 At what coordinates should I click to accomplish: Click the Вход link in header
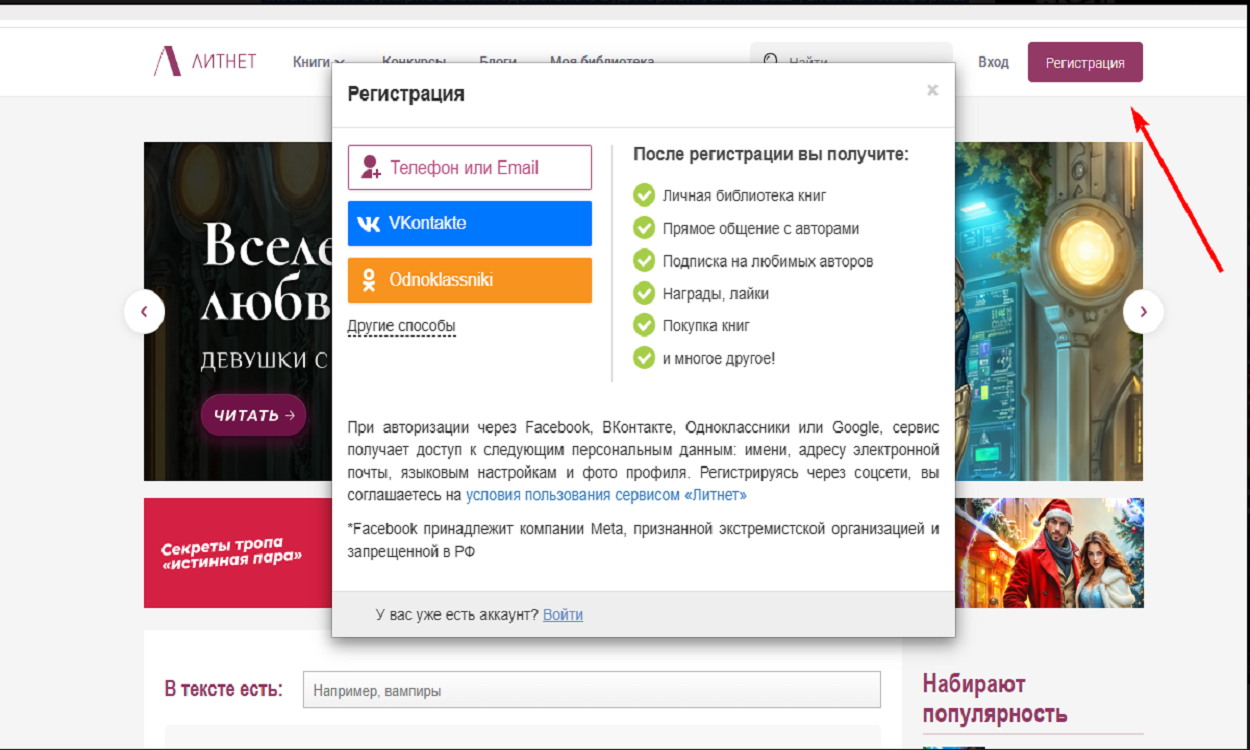[x=993, y=62]
